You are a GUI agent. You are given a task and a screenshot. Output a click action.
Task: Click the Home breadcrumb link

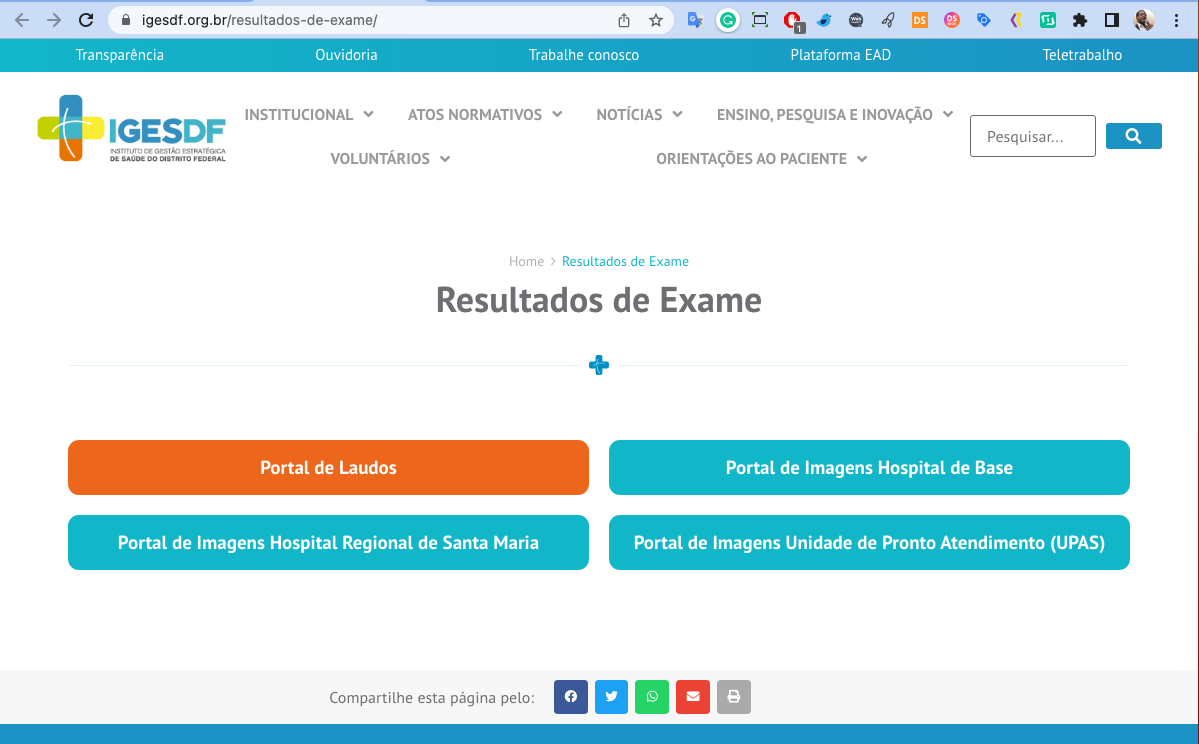tap(526, 261)
